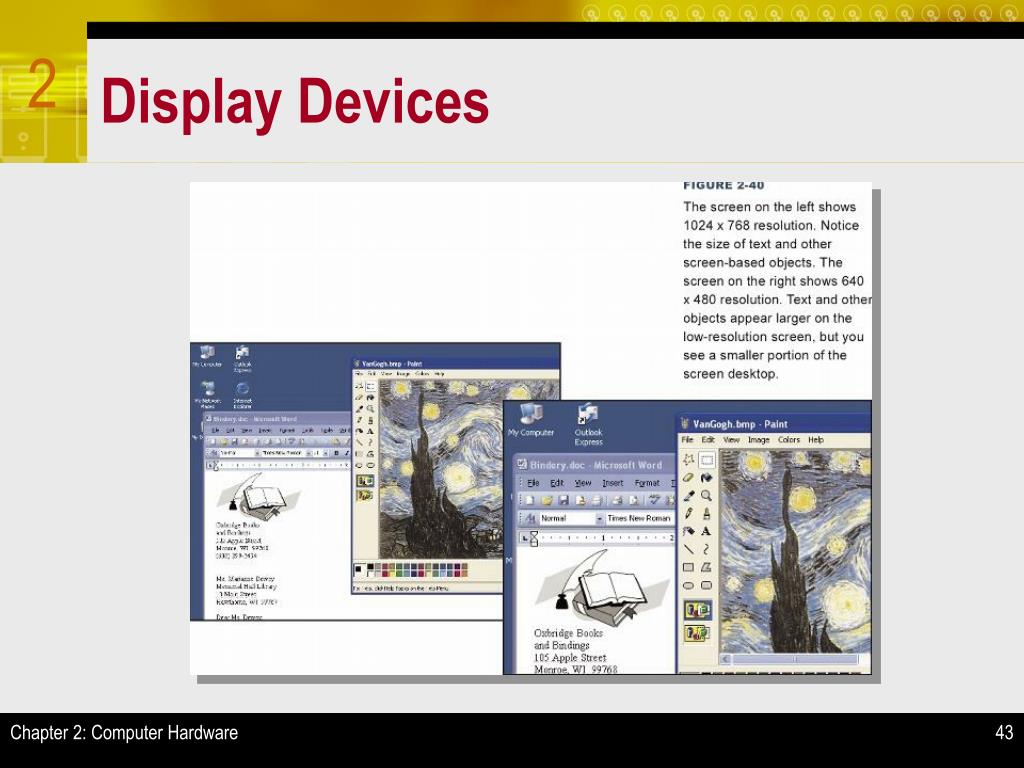Open Edit menu in 640x480 Paint window

pos(708,440)
